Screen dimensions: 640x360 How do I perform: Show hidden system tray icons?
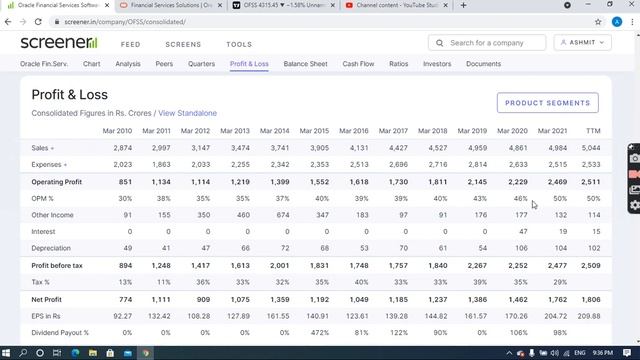[x=509, y=353]
